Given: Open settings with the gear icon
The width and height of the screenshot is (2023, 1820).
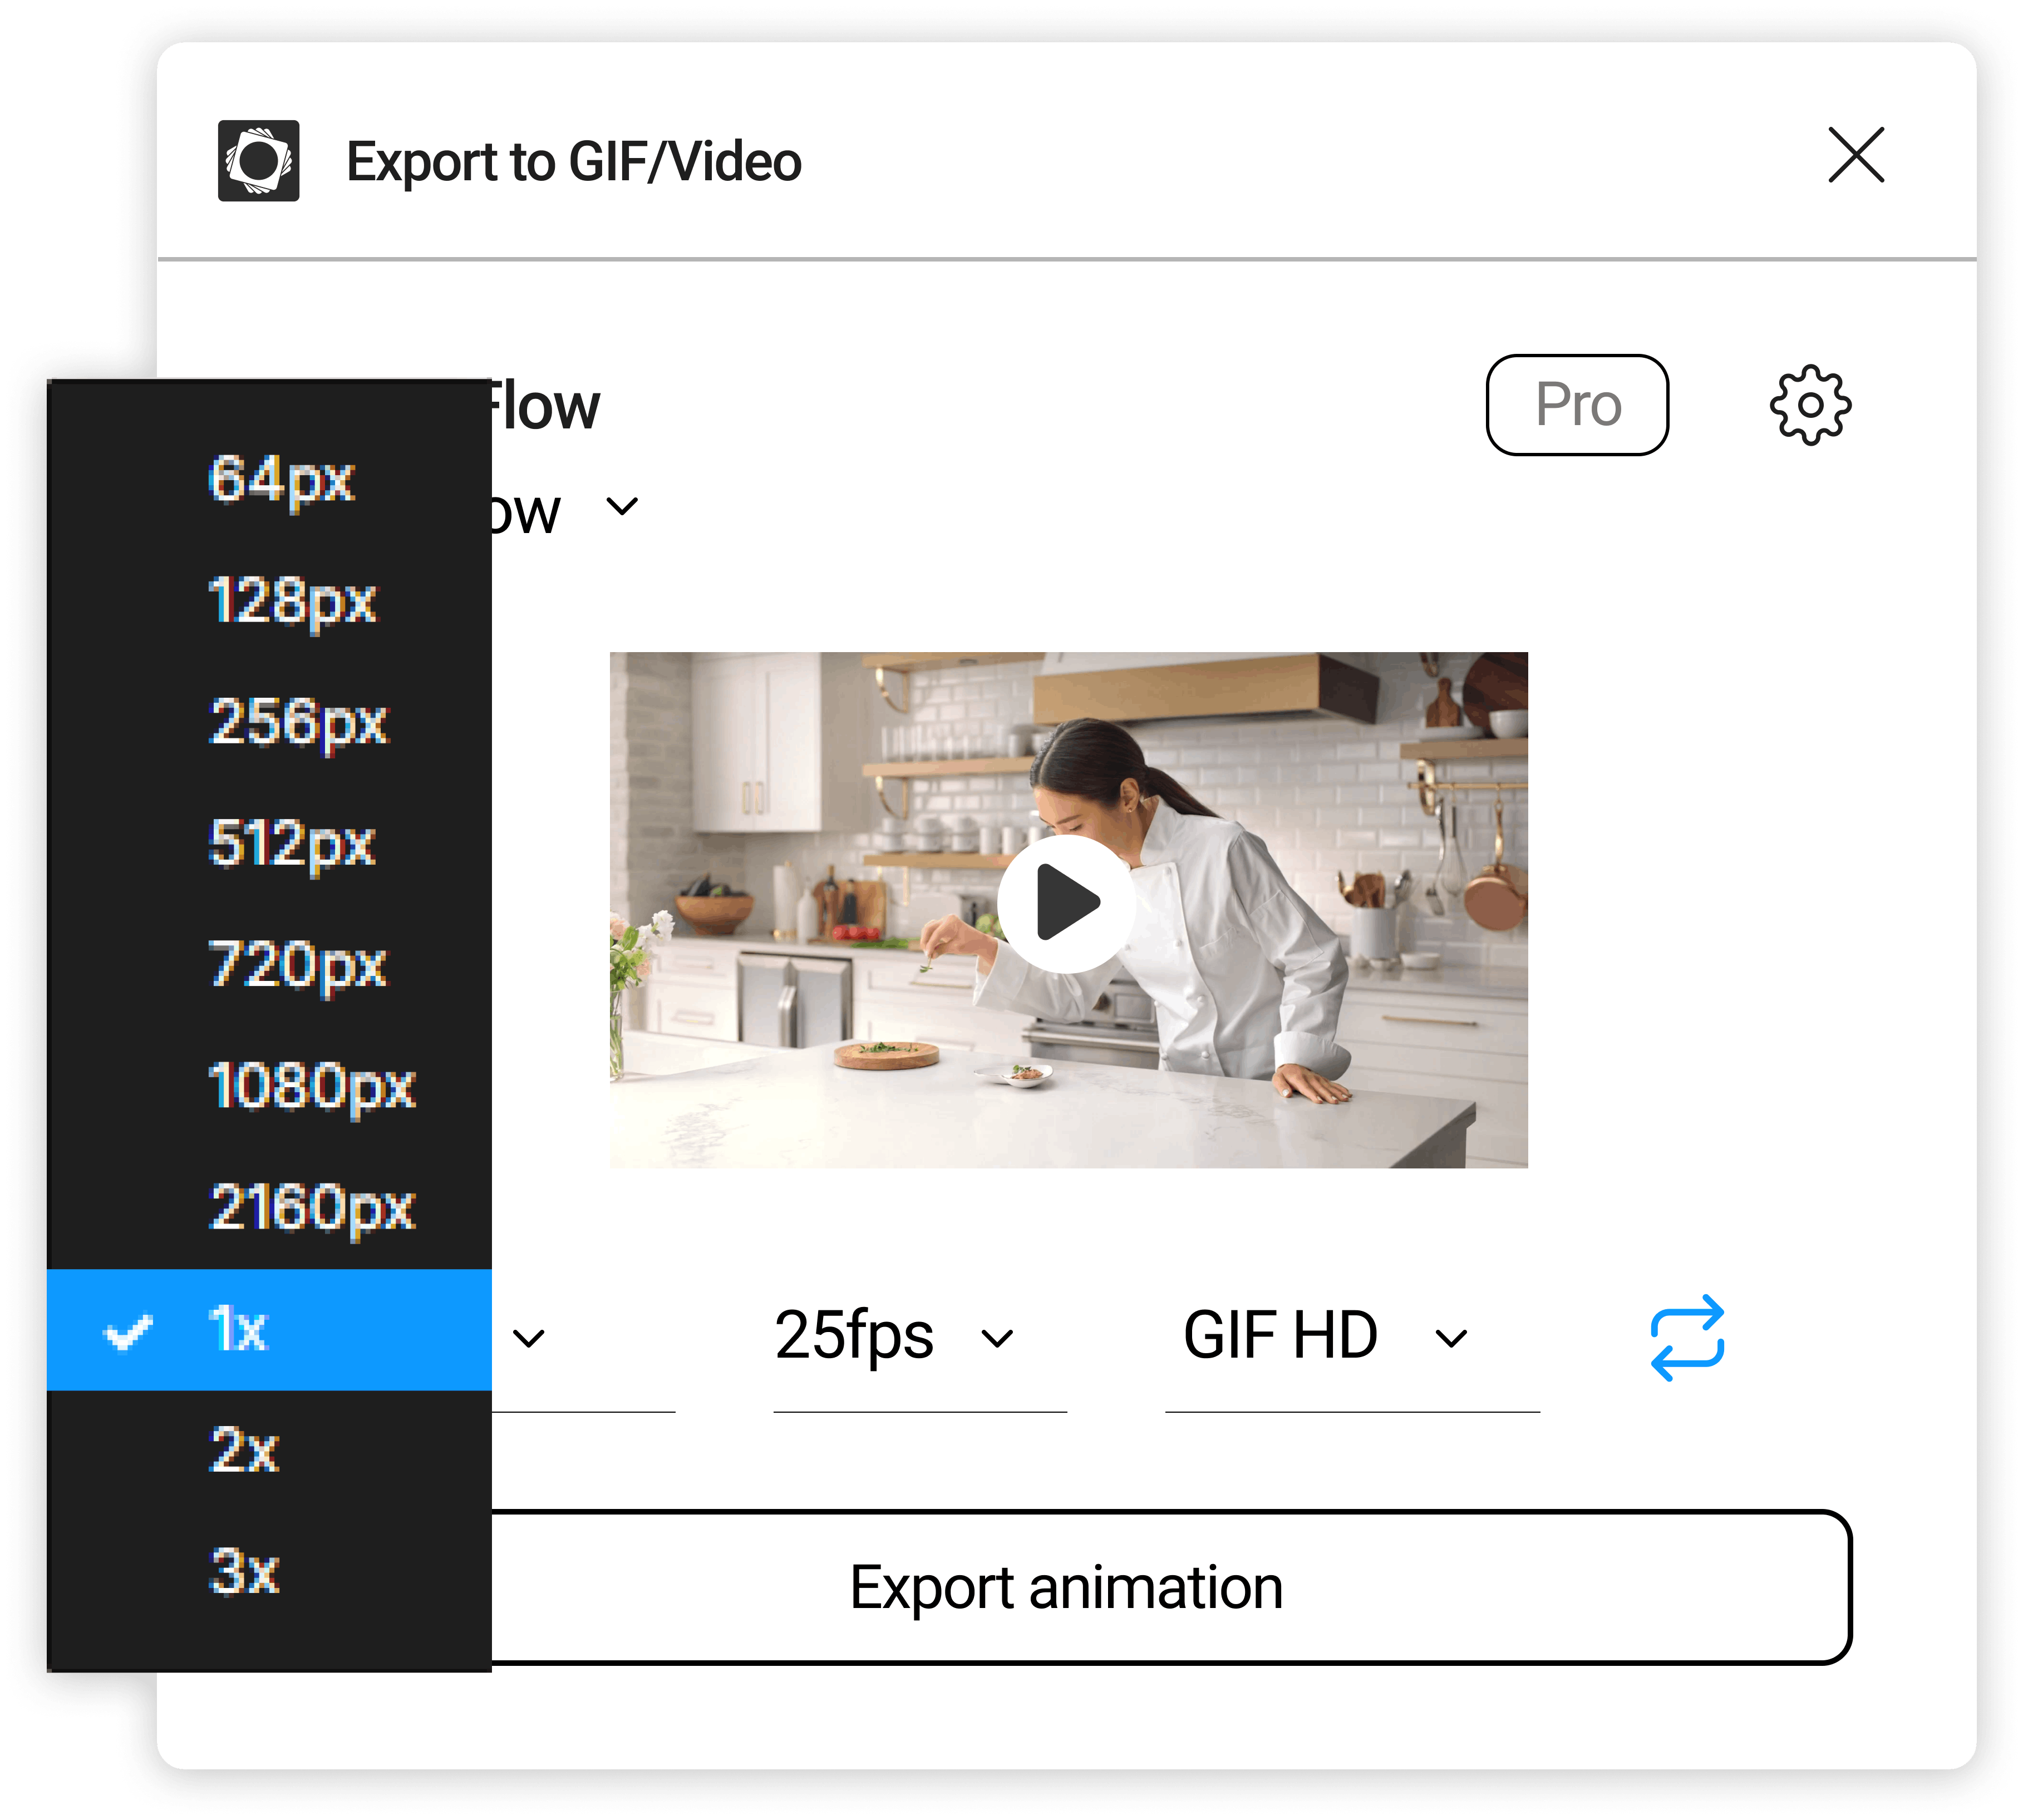Looking at the screenshot, I should (x=1809, y=405).
